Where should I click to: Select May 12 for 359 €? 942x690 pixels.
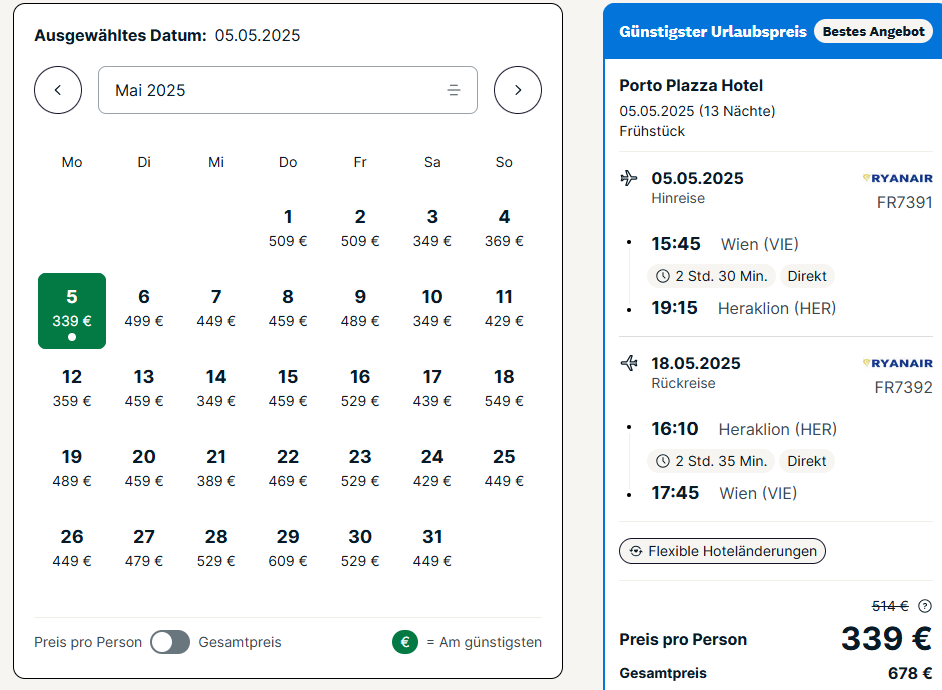pos(72,388)
